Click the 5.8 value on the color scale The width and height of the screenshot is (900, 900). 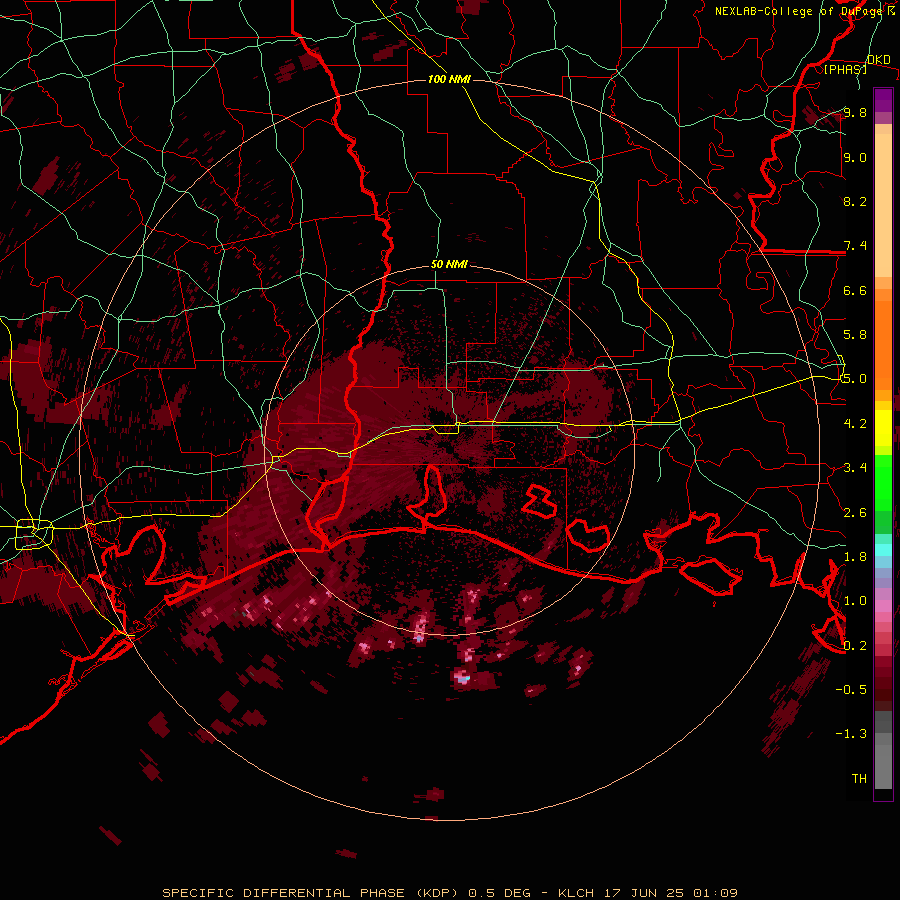[855, 335]
